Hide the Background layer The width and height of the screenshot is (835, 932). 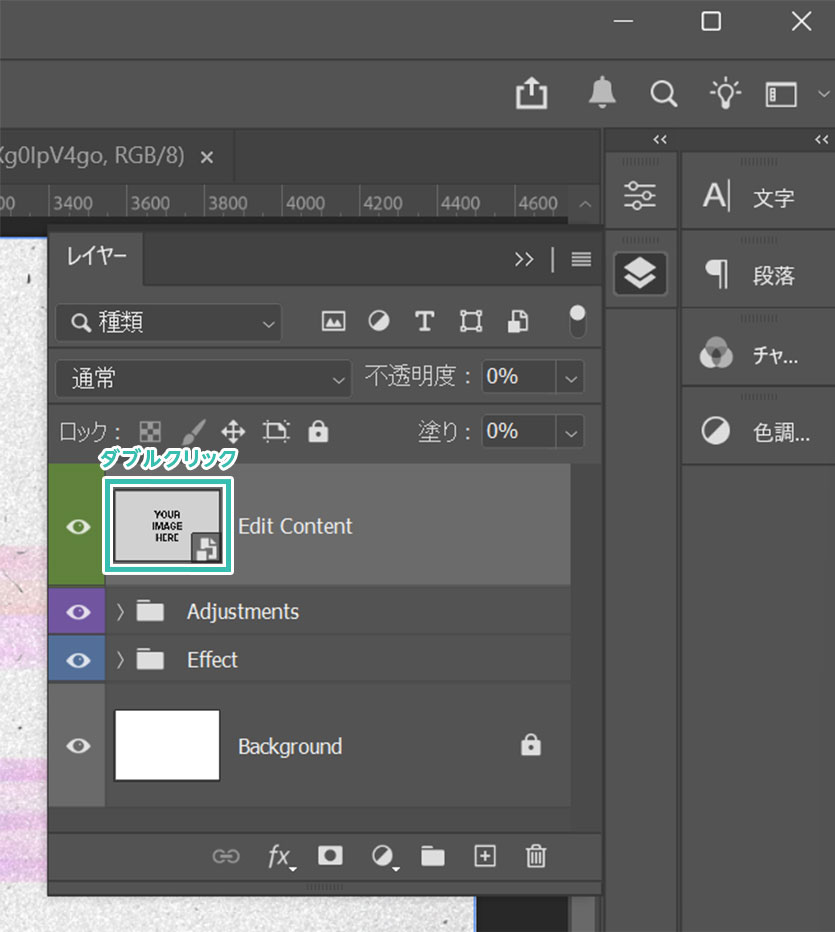tap(78, 746)
